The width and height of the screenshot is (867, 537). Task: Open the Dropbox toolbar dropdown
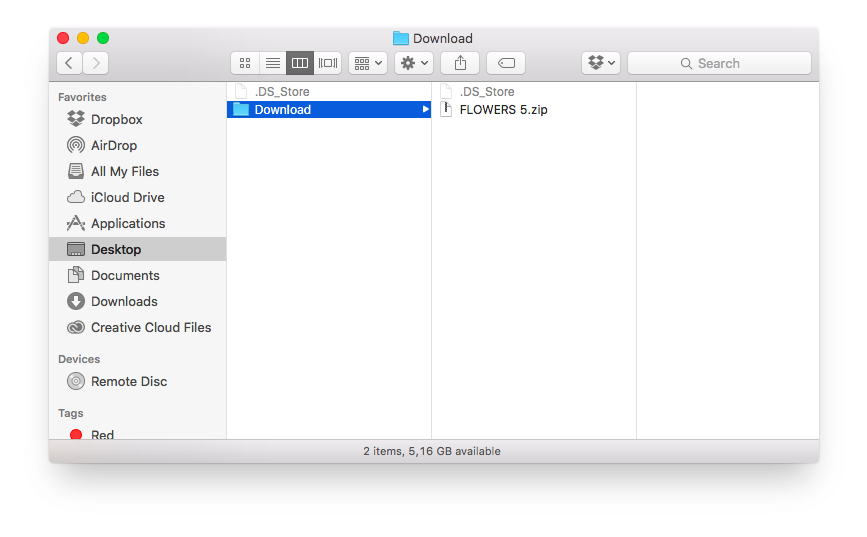tap(601, 63)
